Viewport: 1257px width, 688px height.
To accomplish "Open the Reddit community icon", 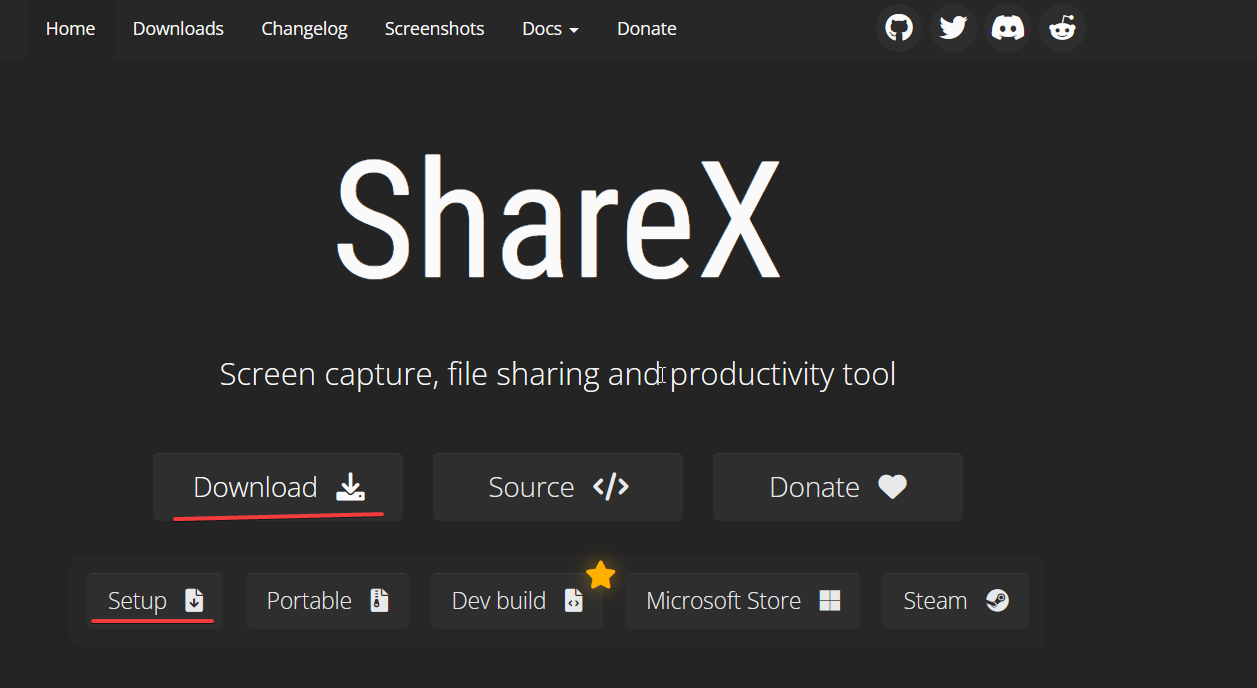I will 1062,28.
